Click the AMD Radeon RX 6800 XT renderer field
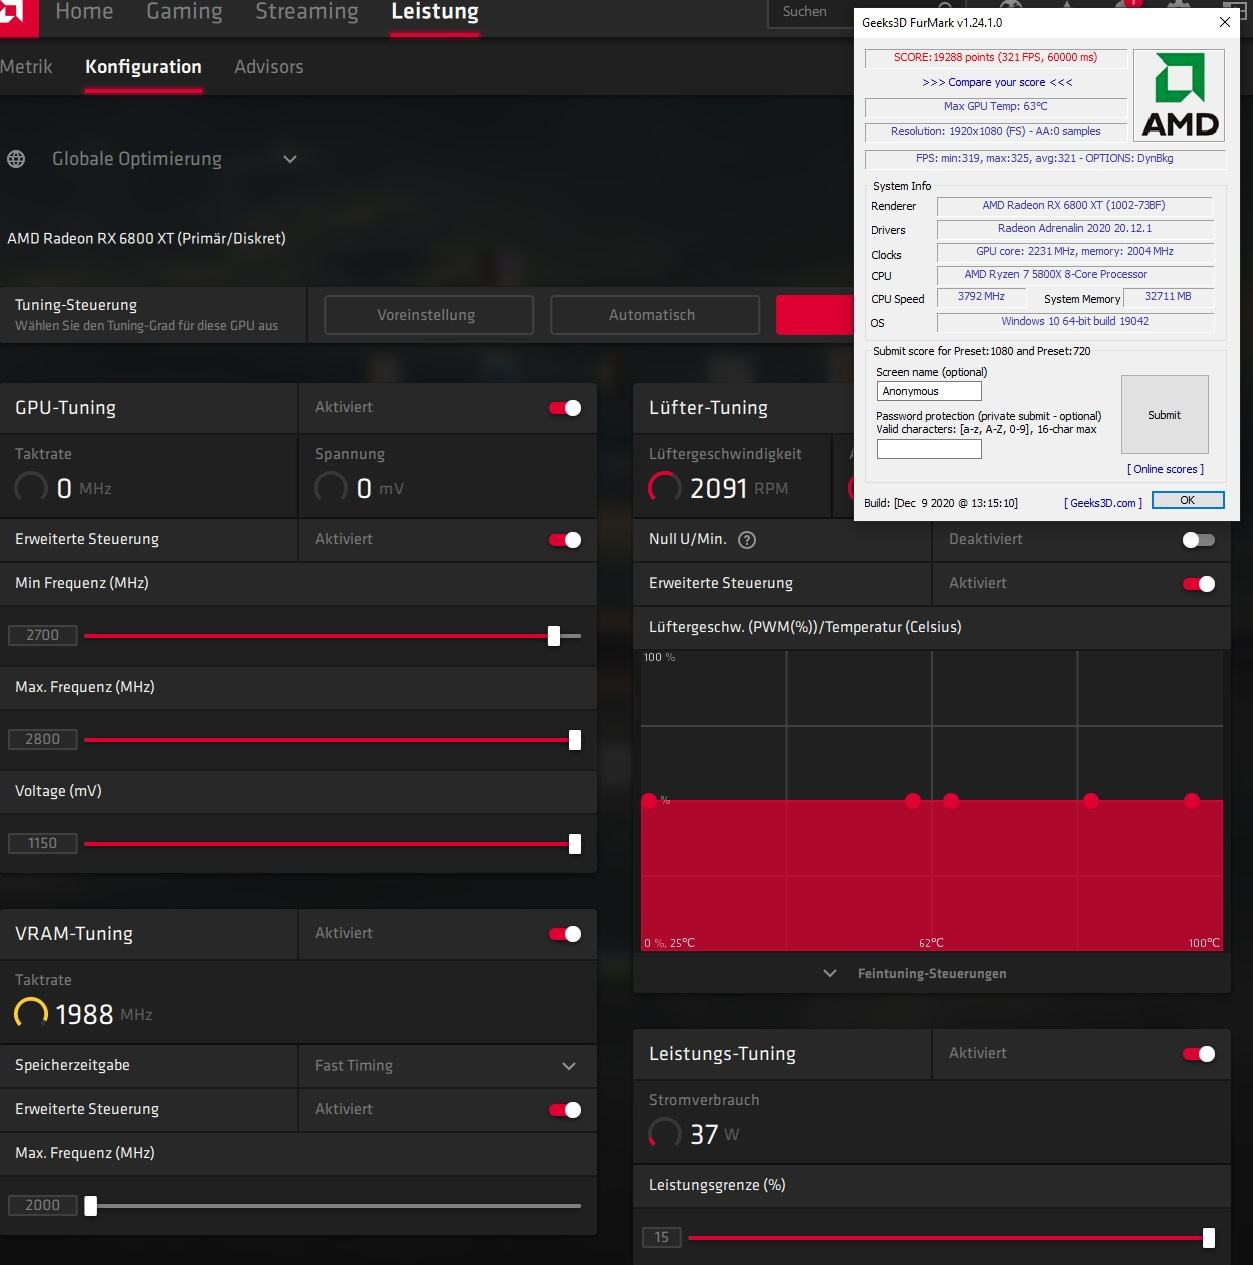 [x=1074, y=205]
